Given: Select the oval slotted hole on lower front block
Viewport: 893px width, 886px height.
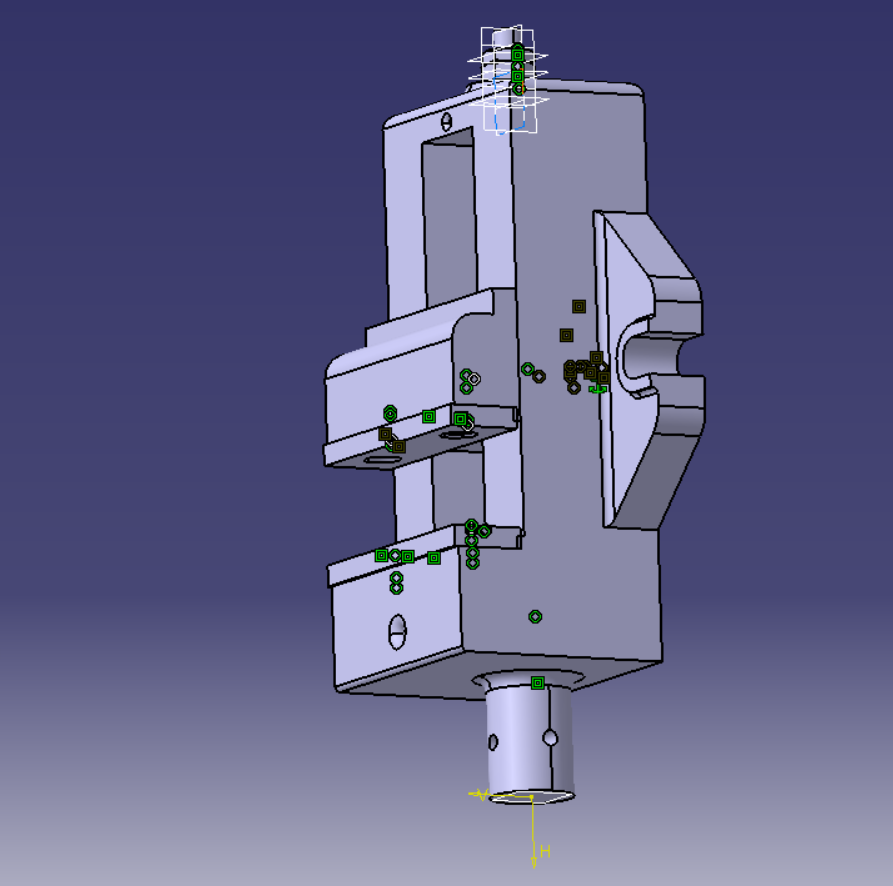Looking at the screenshot, I should tap(397, 631).
